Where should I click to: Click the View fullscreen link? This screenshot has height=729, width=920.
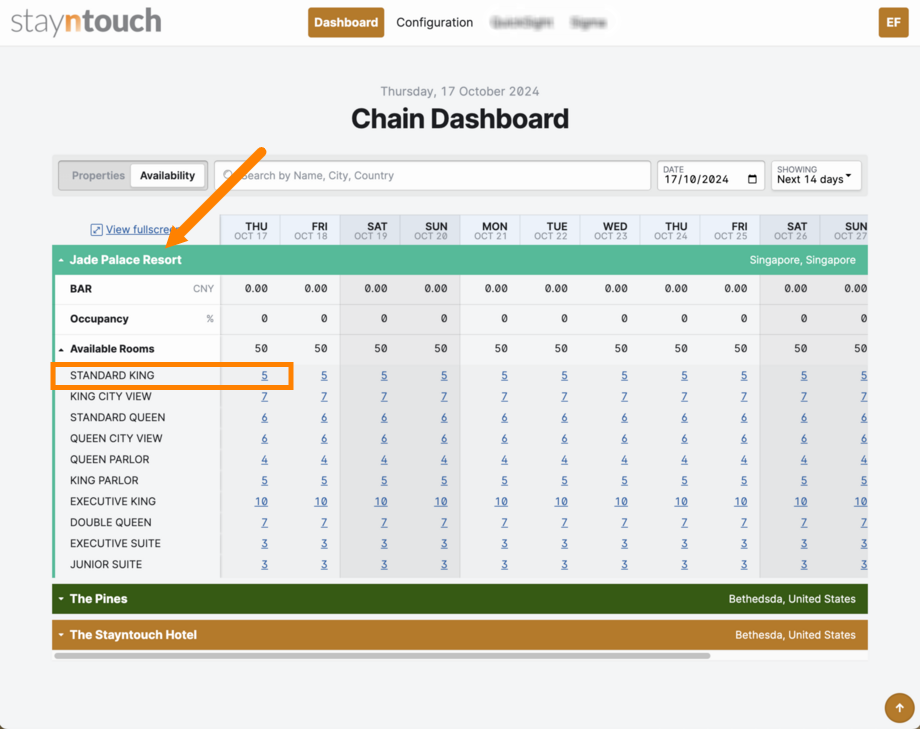click(141, 230)
